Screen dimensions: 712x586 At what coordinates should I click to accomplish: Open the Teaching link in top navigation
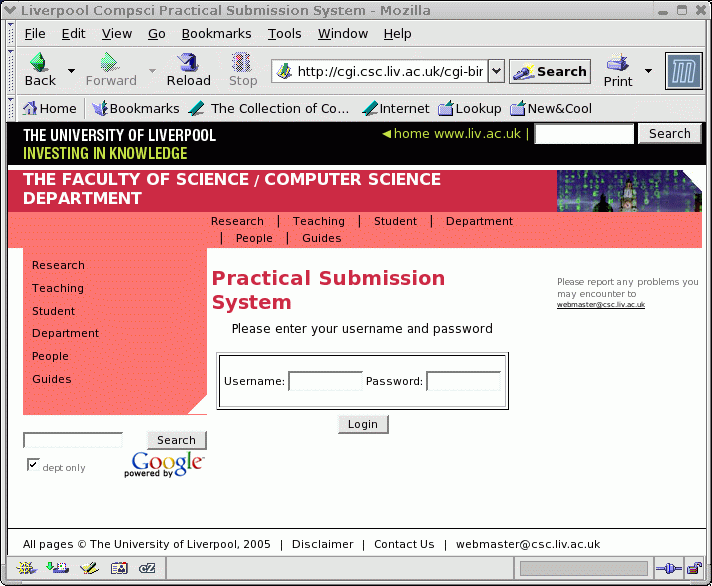[x=319, y=221]
